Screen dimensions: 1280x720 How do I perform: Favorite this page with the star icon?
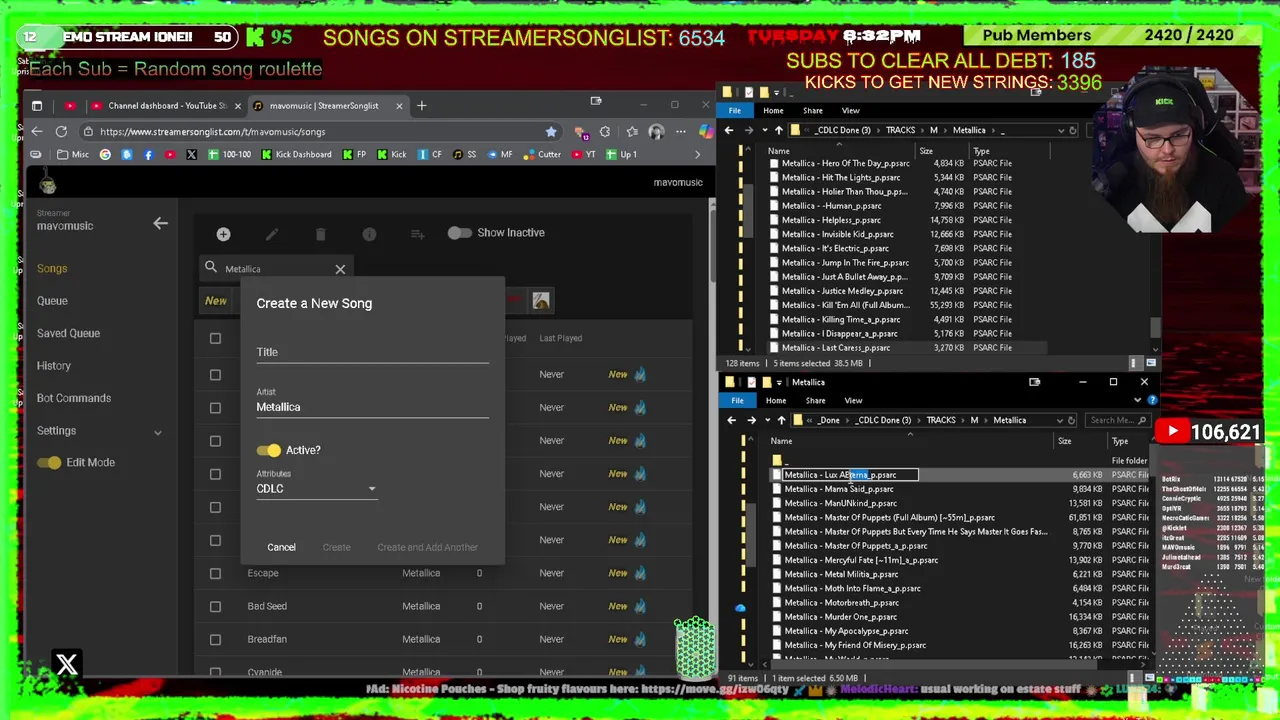(551, 131)
